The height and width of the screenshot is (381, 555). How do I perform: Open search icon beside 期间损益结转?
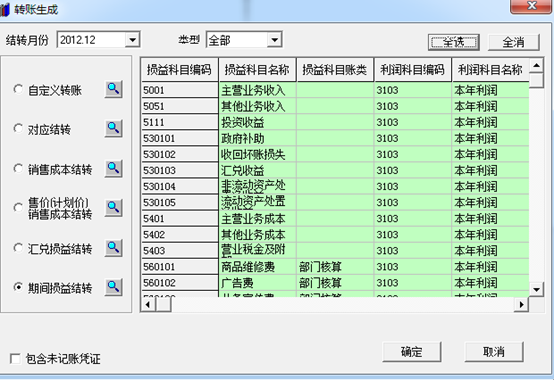(x=114, y=287)
